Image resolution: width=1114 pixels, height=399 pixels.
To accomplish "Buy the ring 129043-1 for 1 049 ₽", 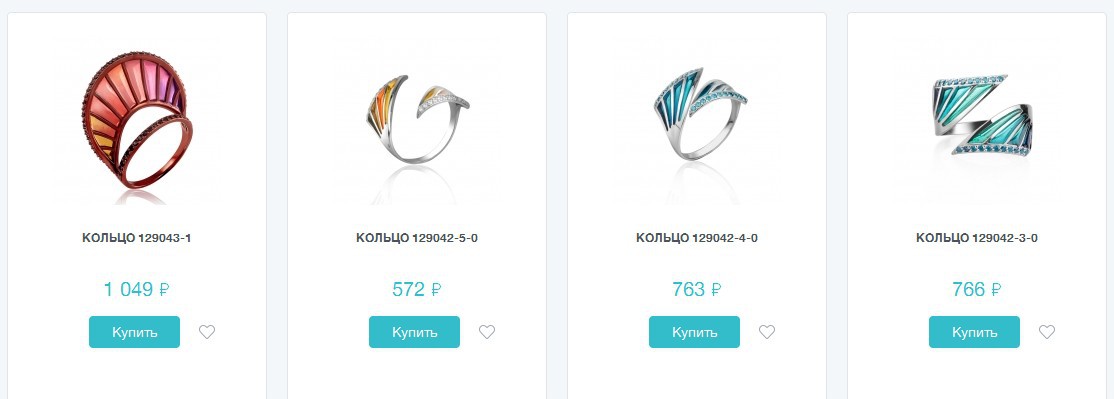I will [134, 332].
